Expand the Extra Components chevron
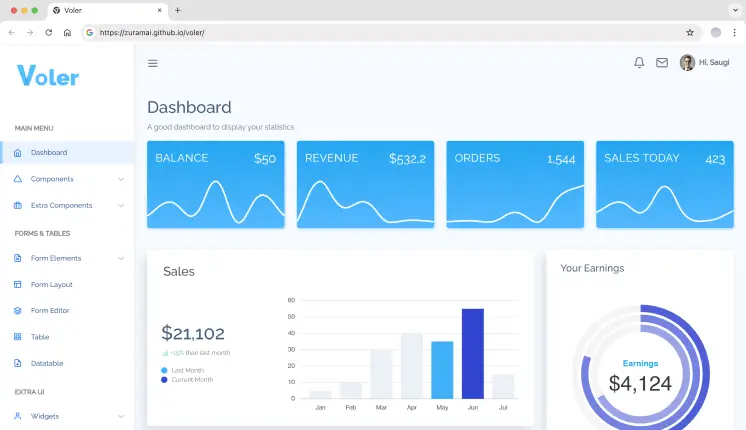 point(121,205)
